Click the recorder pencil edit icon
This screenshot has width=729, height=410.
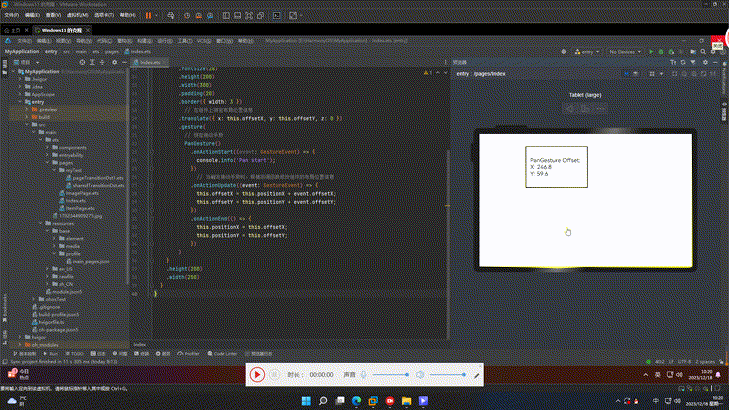pos(477,375)
